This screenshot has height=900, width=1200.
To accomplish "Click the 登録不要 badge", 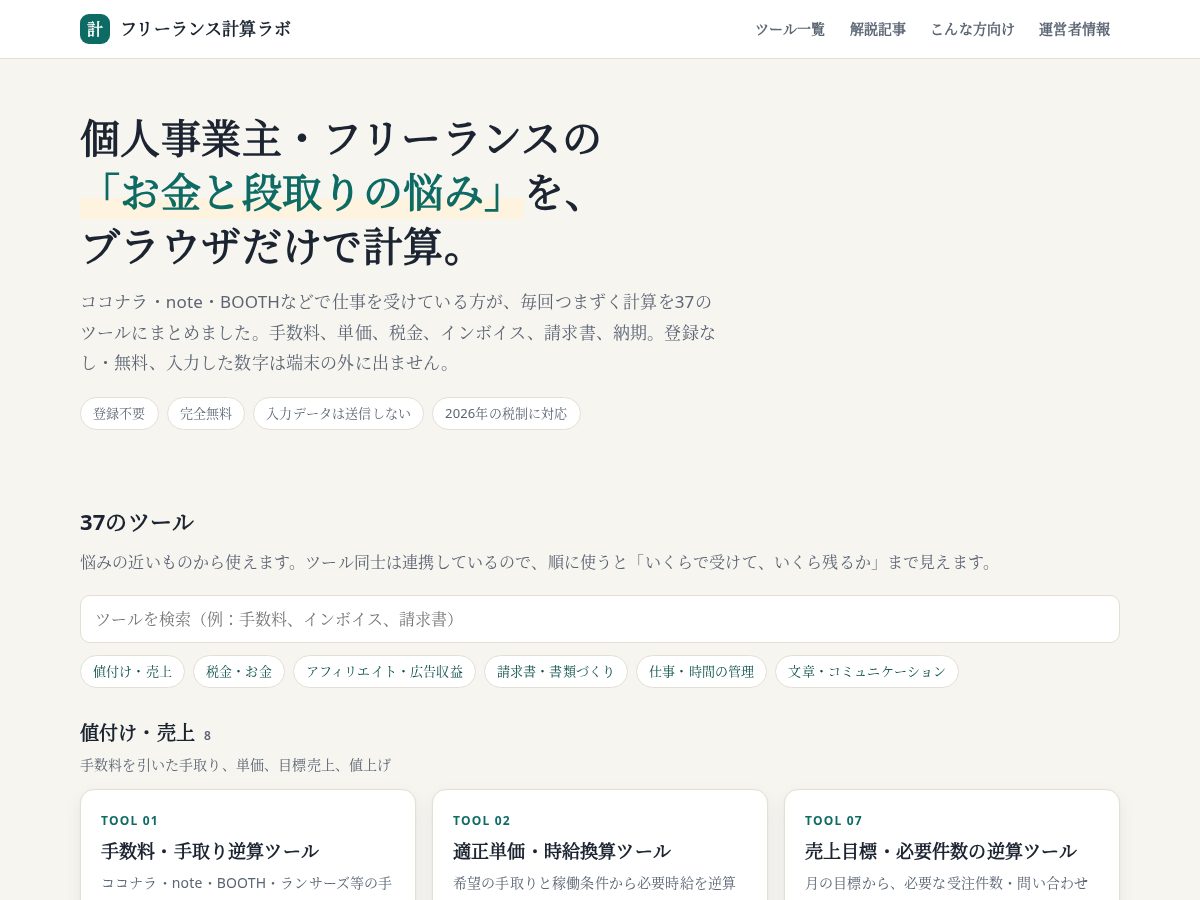I will pyautogui.click(x=119, y=413).
